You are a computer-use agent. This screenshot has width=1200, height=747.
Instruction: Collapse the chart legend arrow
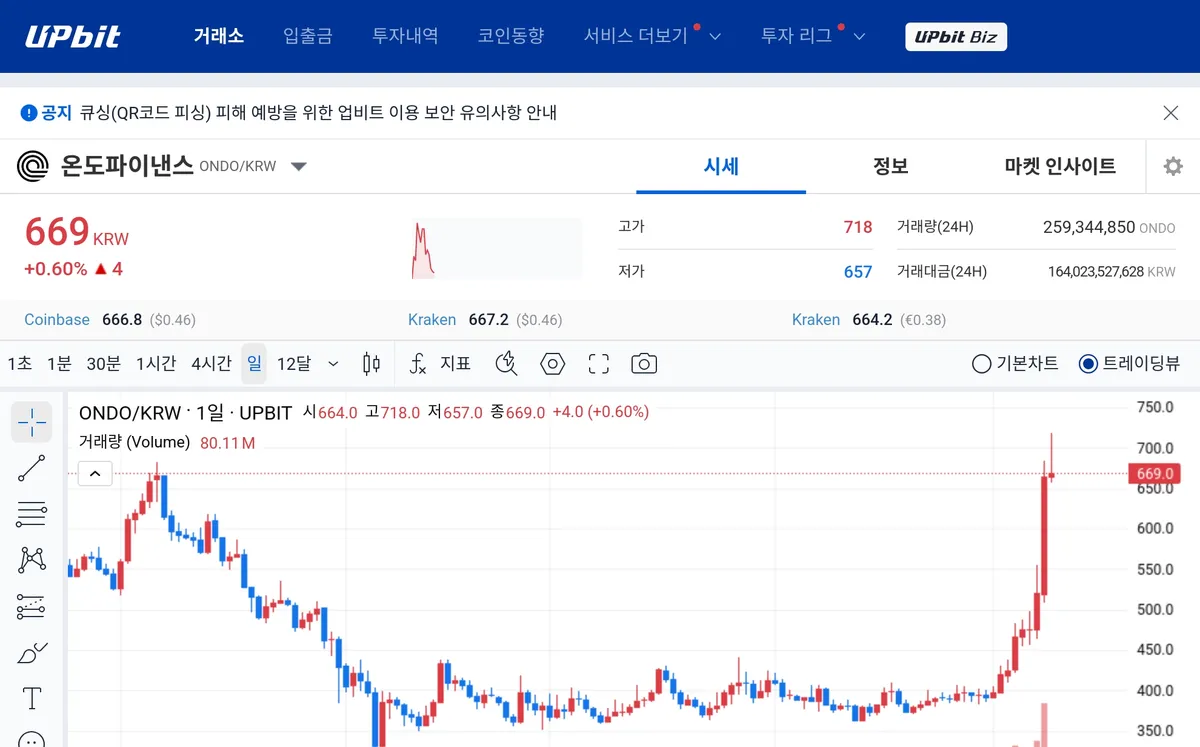[x=95, y=474]
